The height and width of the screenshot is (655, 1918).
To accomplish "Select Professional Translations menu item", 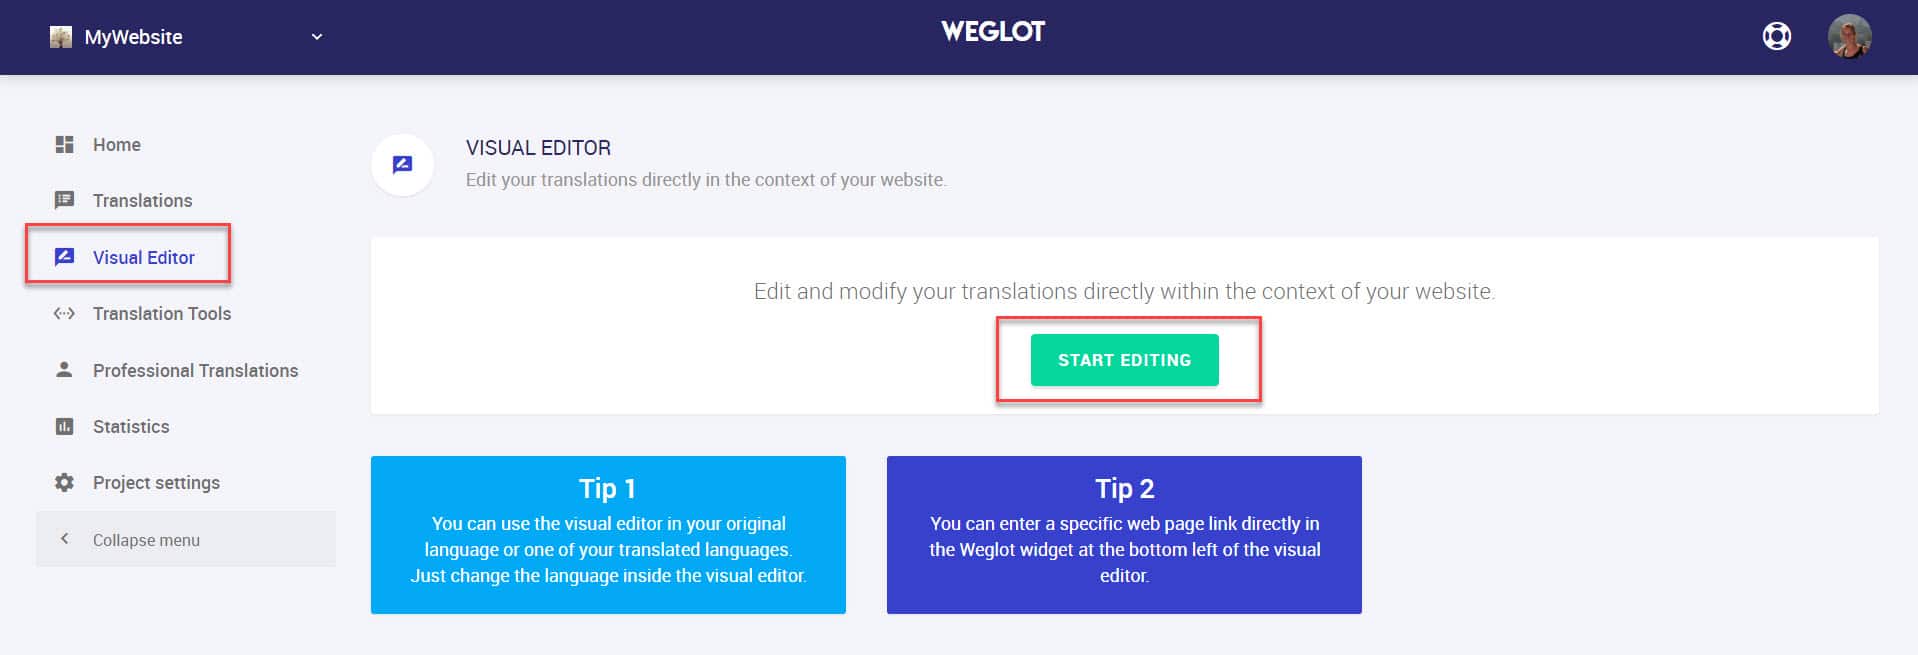I will (195, 370).
